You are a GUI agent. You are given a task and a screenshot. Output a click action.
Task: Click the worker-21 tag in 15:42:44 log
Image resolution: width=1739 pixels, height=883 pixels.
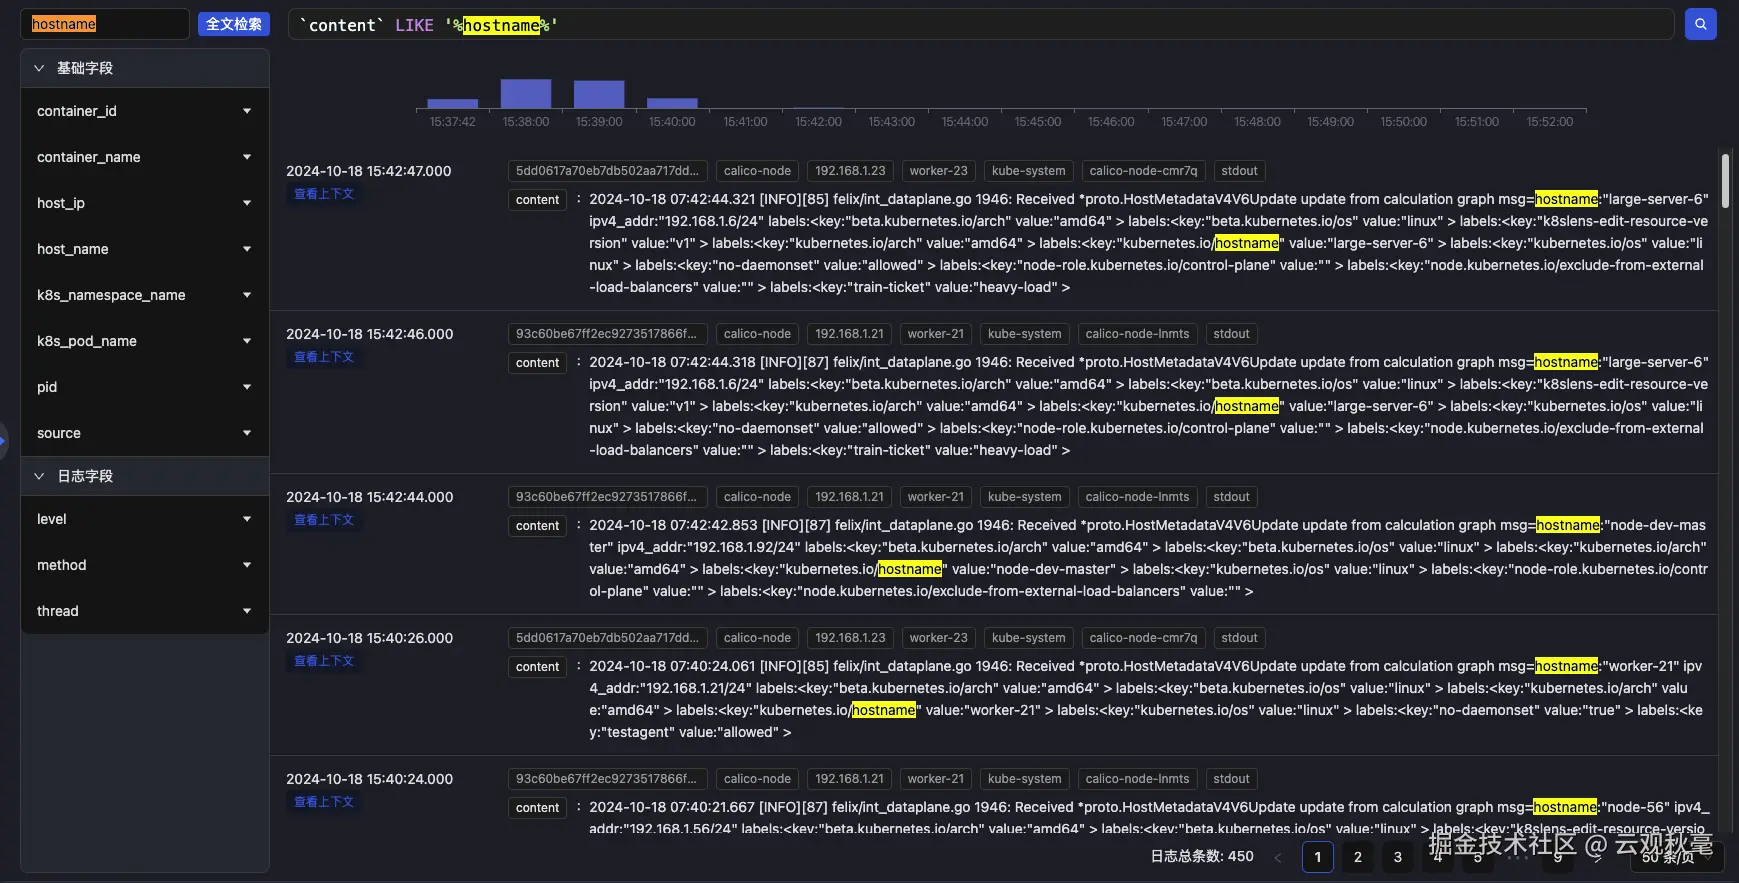point(936,497)
